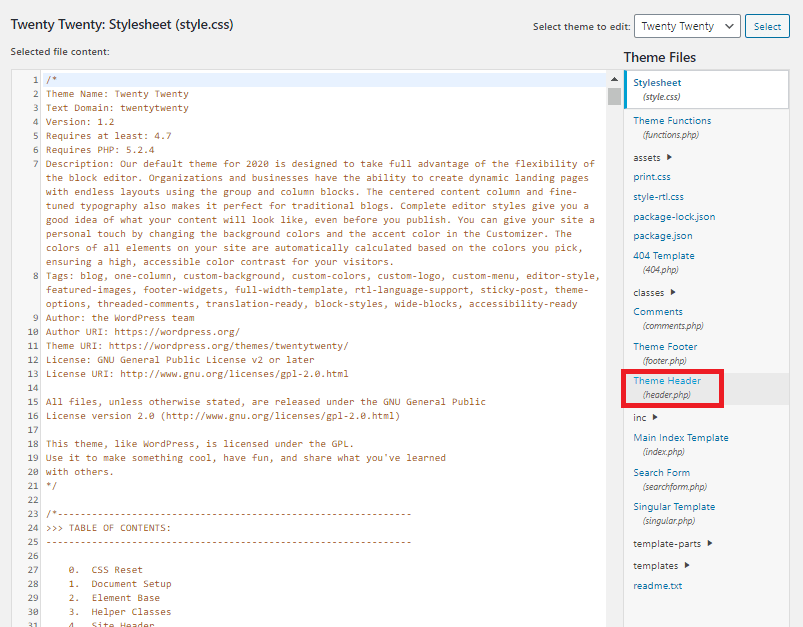This screenshot has width=803, height=627.
Task: Open Theme Header (header.php) file
Action: 667,388
